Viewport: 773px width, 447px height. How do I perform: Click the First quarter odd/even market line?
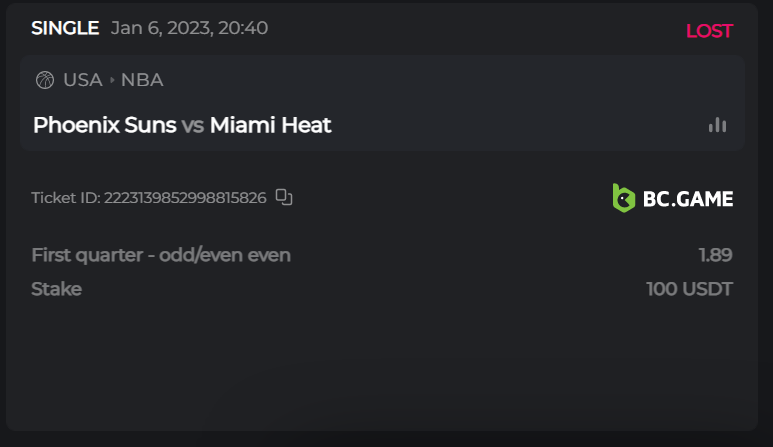point(161,255)
